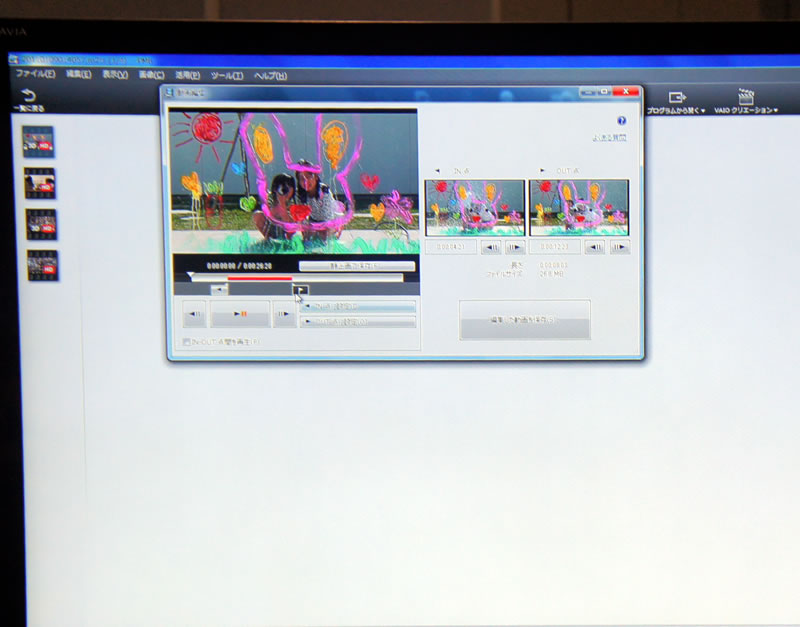800x627 pixels.
Task: Click the red trimmed range on the seek bar
Action: (259, 278)
